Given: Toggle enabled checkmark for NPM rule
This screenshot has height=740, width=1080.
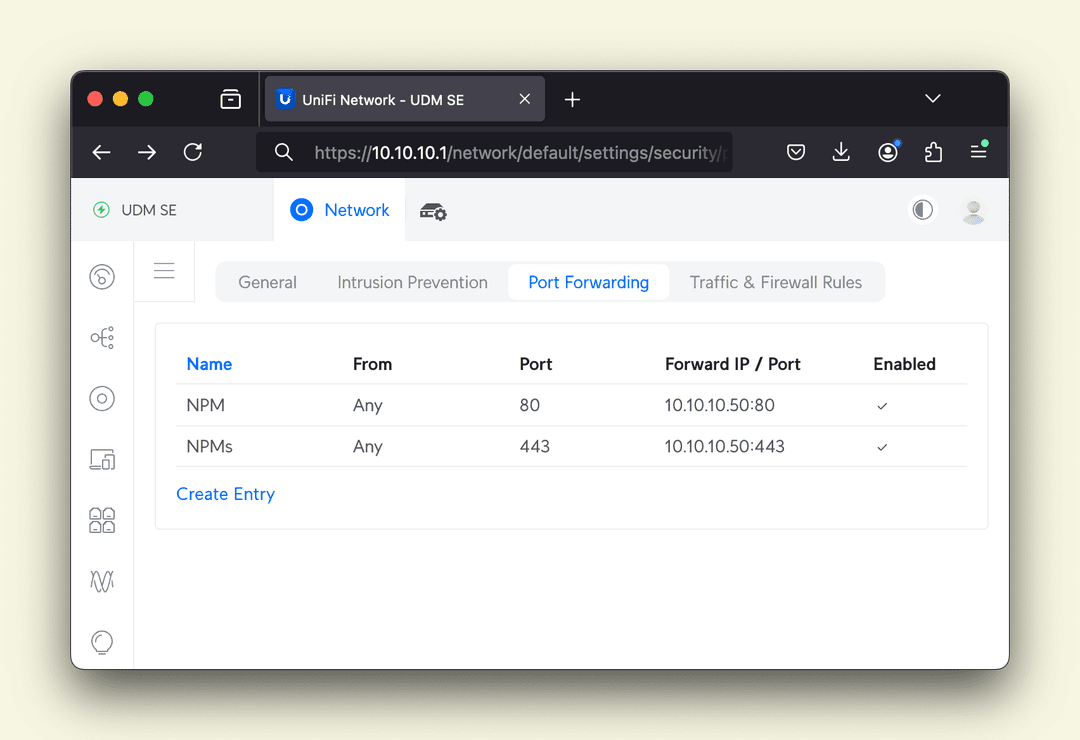Looking at the screenshot, I should coord(882,406).
